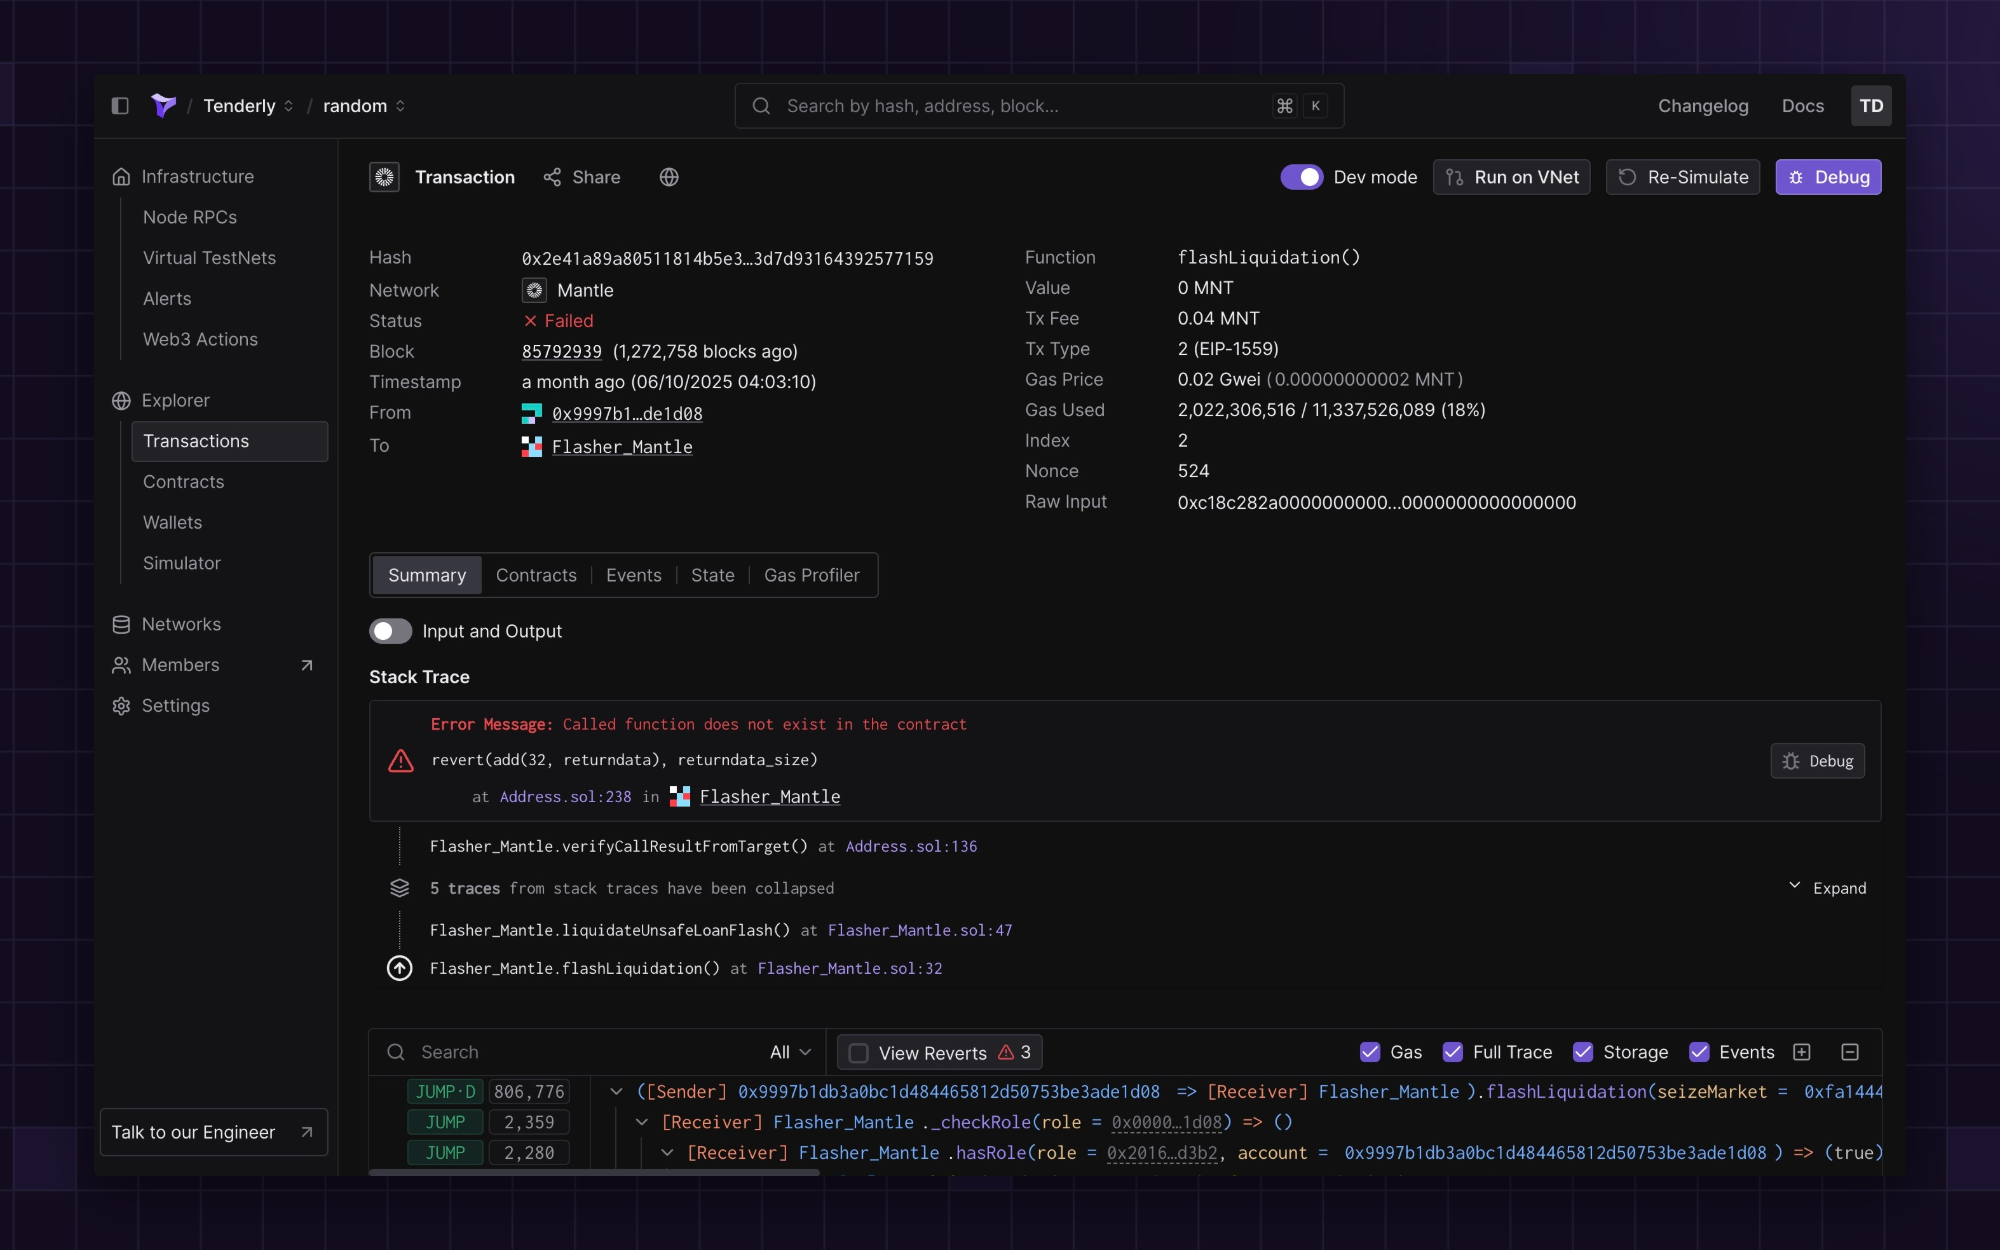
Task: Switch to the Gas Profiler tab
Action: tap(811, 575)
